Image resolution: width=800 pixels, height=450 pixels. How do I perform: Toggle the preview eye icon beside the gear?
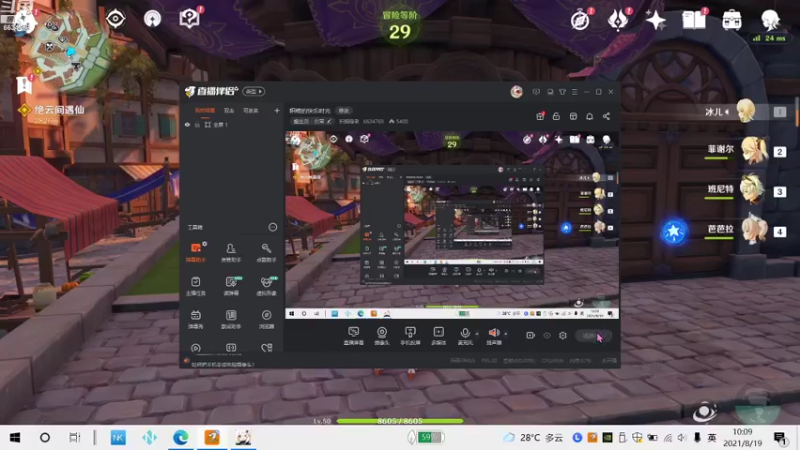pyautogui.click(x=547, y=335)
